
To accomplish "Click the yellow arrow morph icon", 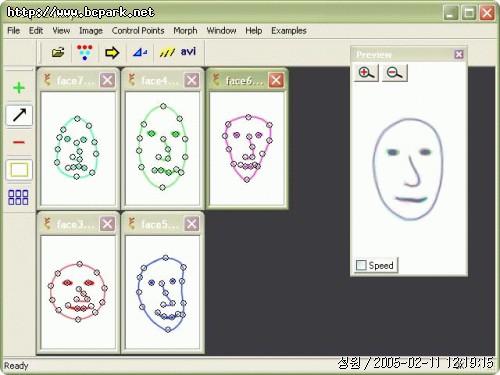I will [112, 53].
